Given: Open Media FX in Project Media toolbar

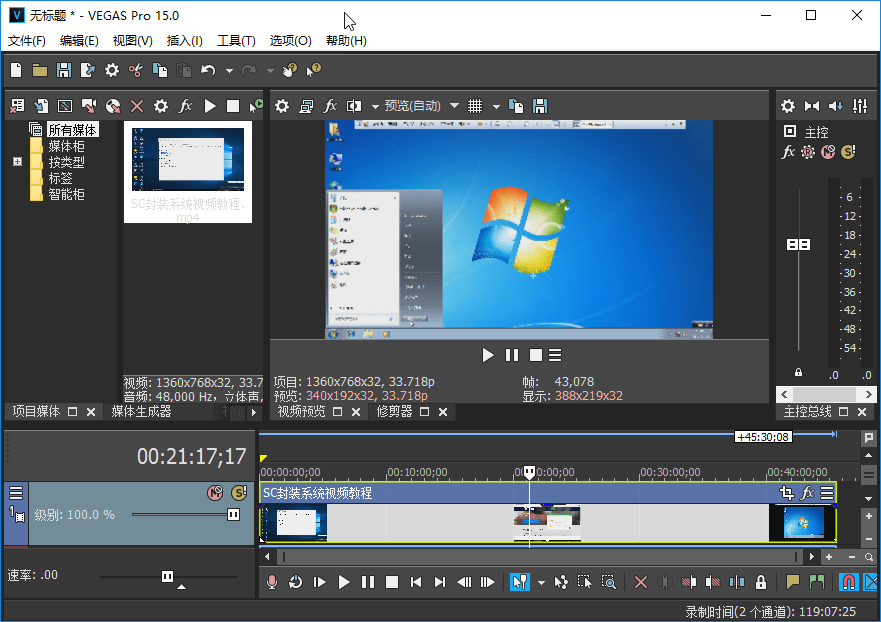Looking at the screenshot, I should (x=185, y=106).
